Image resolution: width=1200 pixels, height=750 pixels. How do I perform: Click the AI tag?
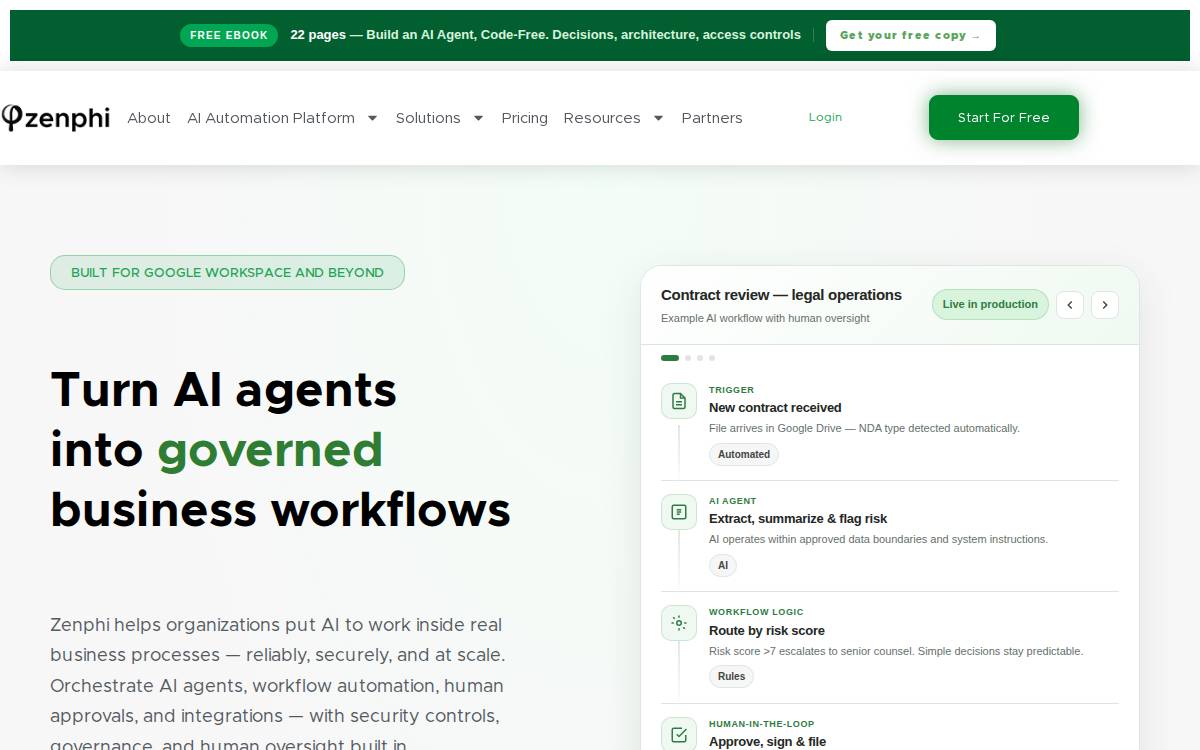723,565
